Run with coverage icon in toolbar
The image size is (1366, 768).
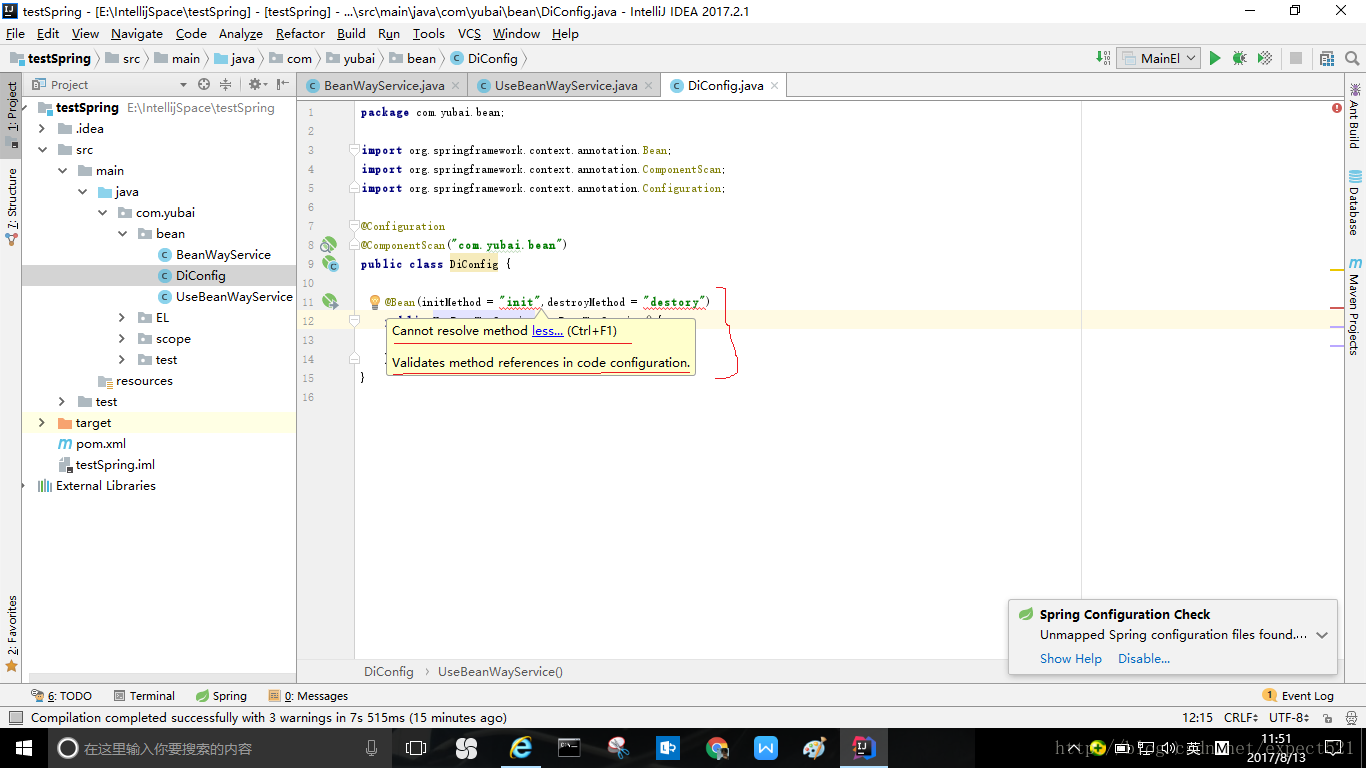coord(1265,58)
